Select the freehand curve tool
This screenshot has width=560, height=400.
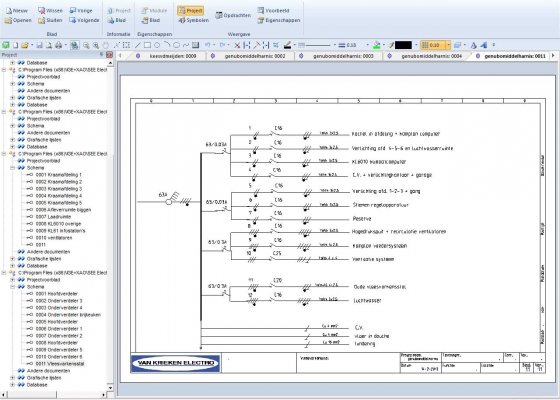click(x=186, y=45)
